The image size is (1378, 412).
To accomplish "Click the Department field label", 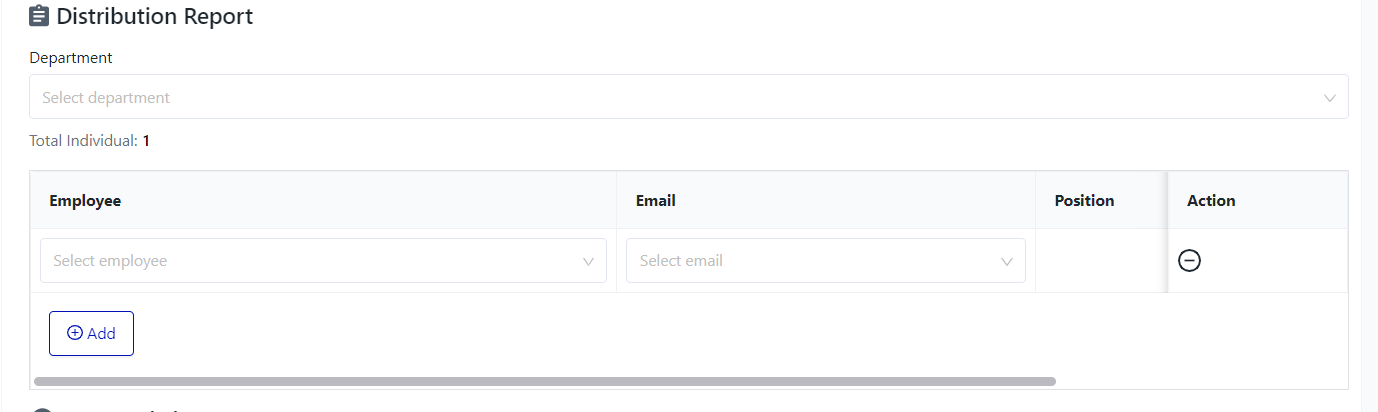I will (x=71, y=58).
